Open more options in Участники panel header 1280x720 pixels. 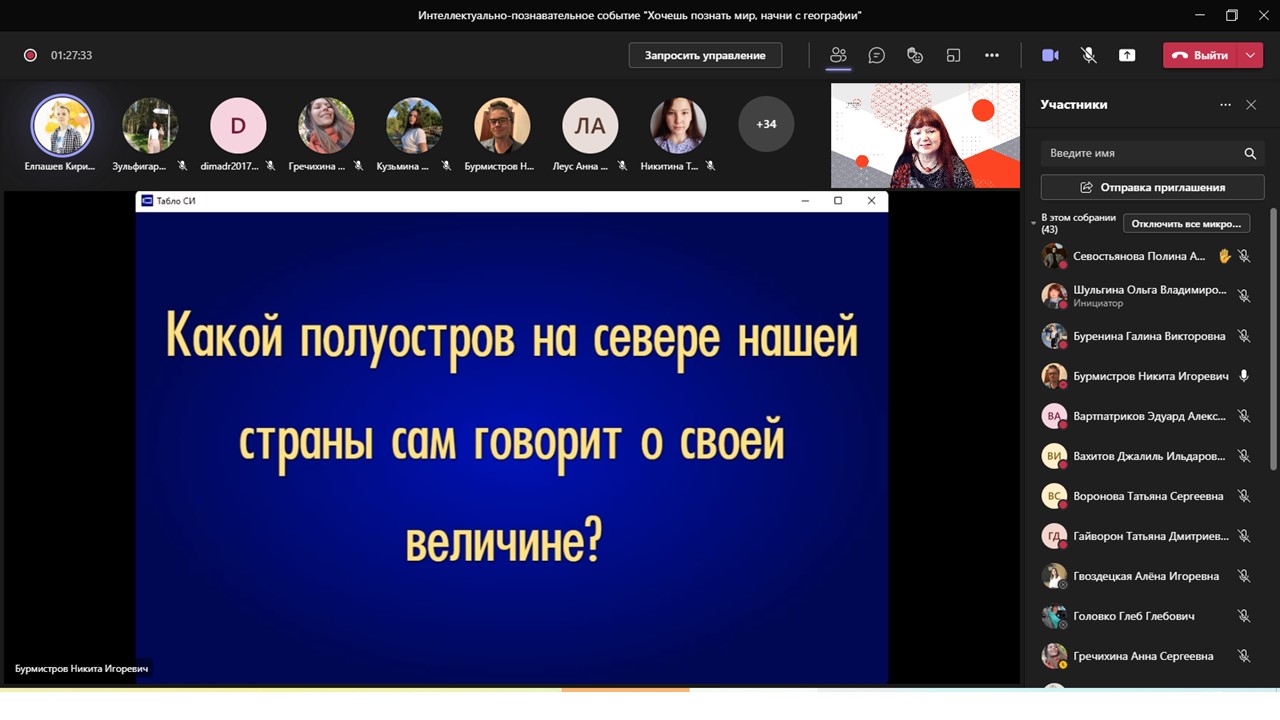[1225, 105]
